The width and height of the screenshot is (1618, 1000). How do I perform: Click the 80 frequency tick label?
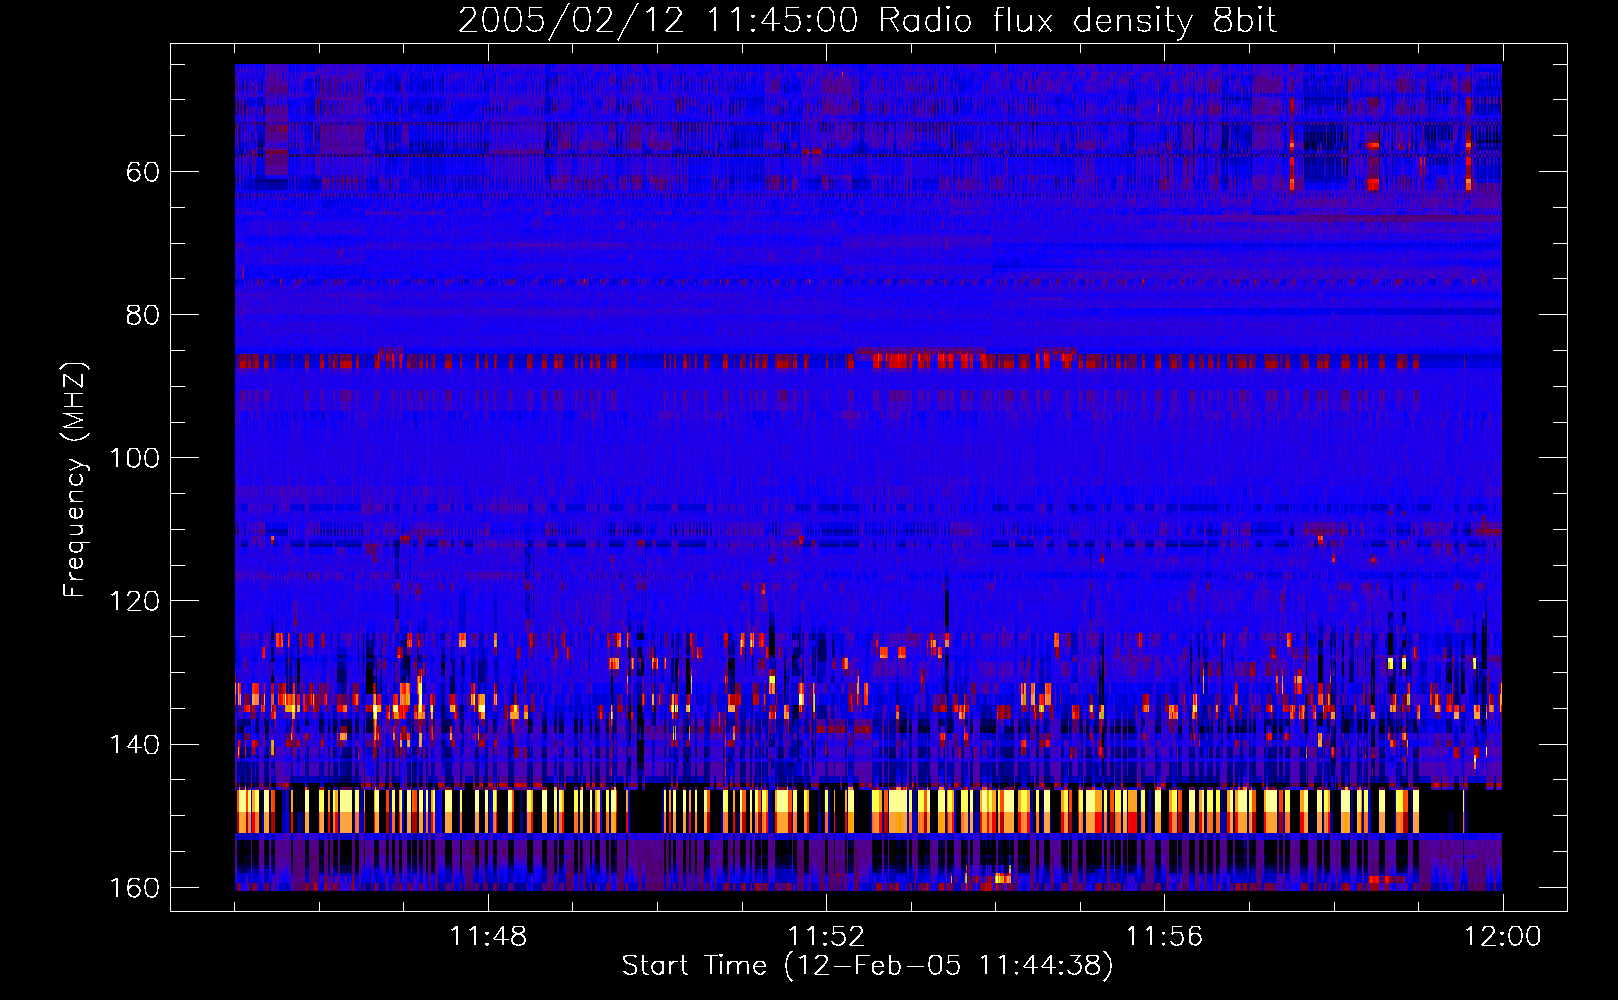pos(143,315)
